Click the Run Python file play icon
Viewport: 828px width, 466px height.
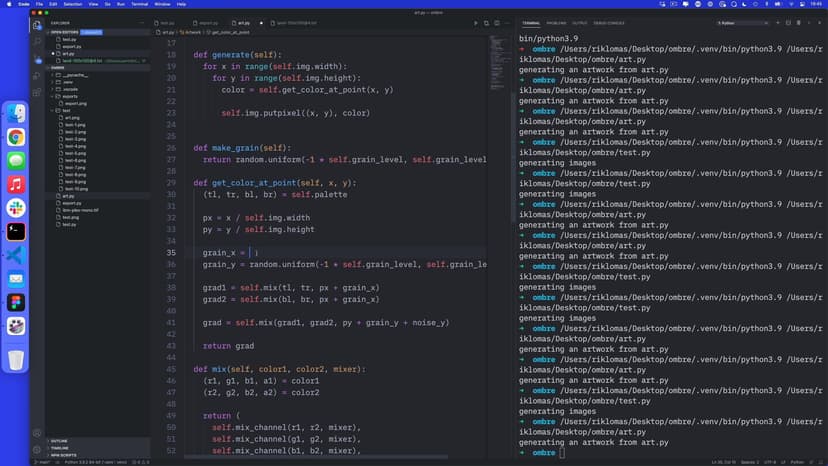tap(476, 22)
